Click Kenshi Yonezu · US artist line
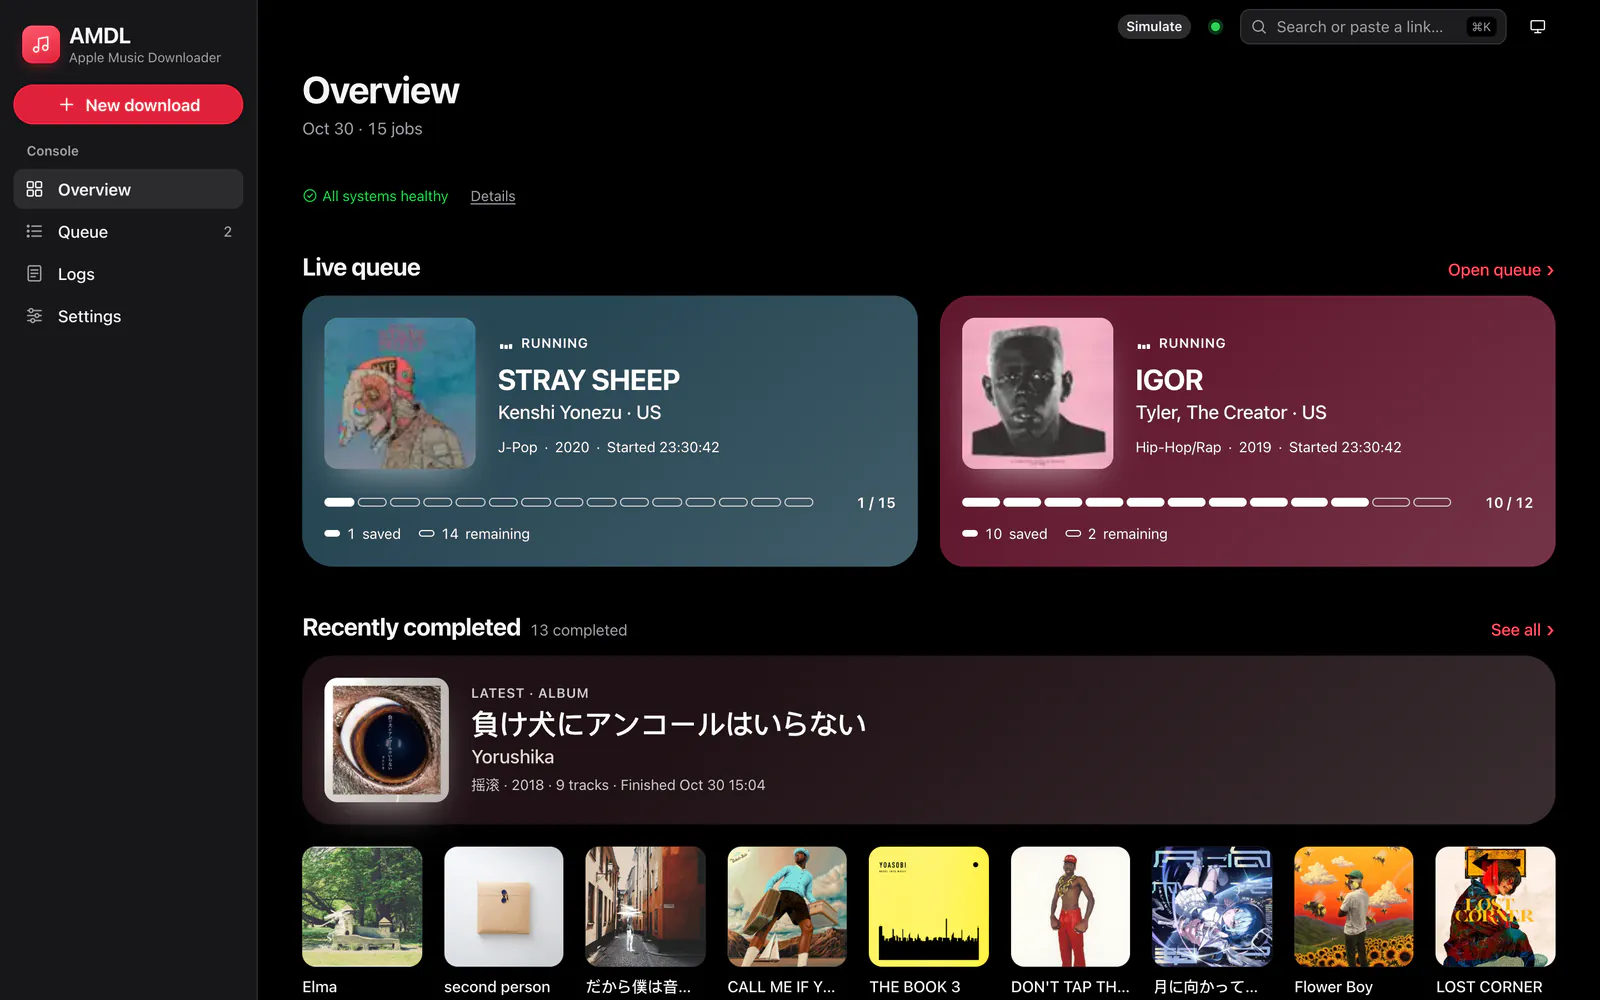This screenshot has width=1600, height=1000. 580,412
